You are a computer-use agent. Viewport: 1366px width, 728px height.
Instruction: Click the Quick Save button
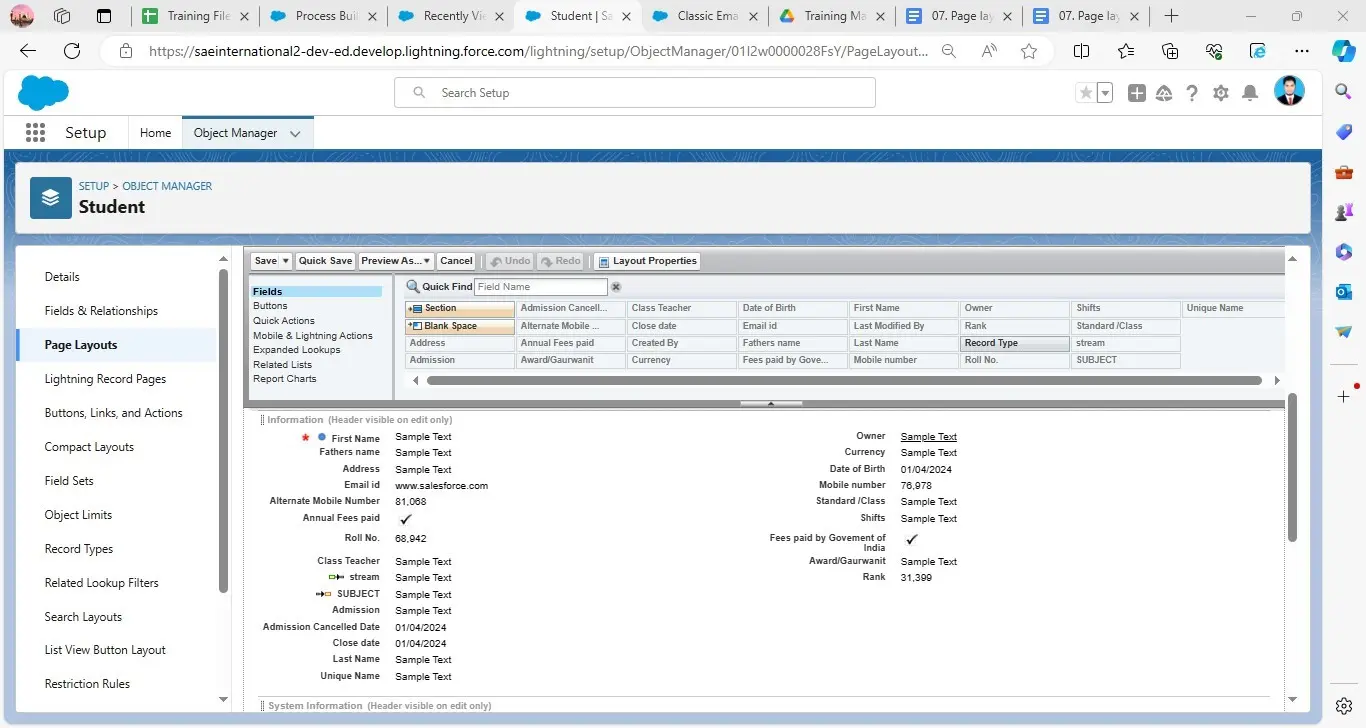[325, 261]
